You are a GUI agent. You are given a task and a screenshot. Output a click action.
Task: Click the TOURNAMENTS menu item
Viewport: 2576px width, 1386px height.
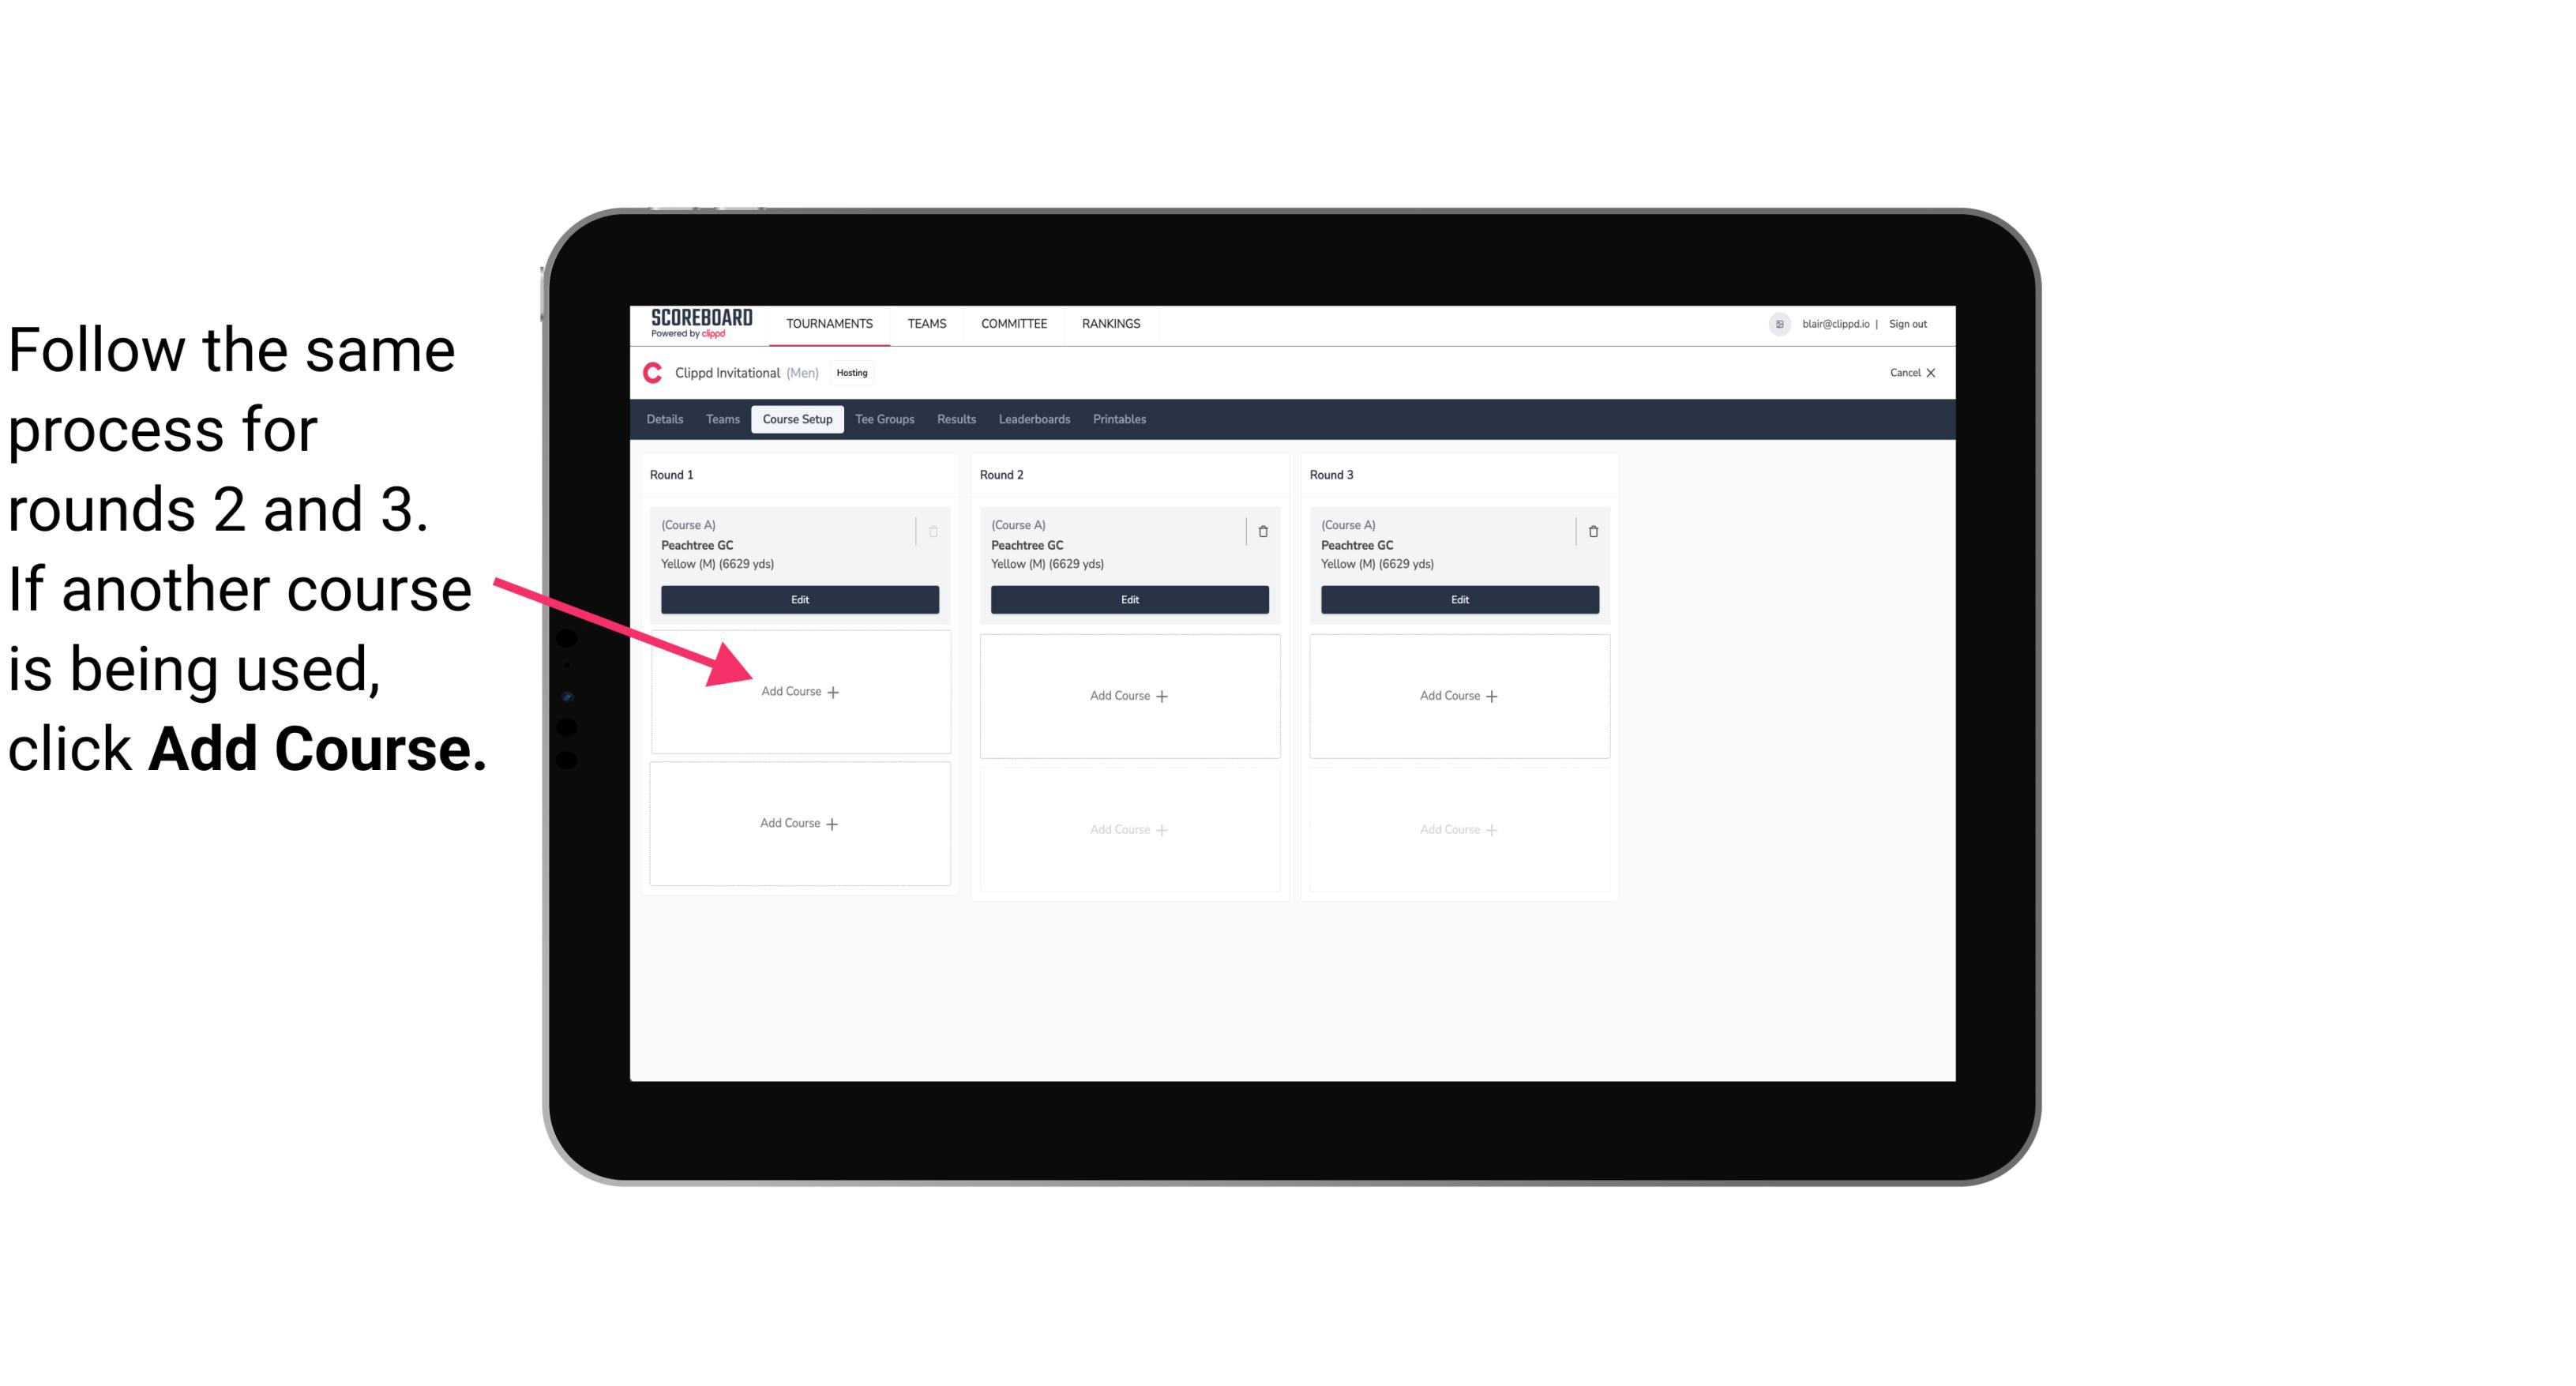pos(831,322)
